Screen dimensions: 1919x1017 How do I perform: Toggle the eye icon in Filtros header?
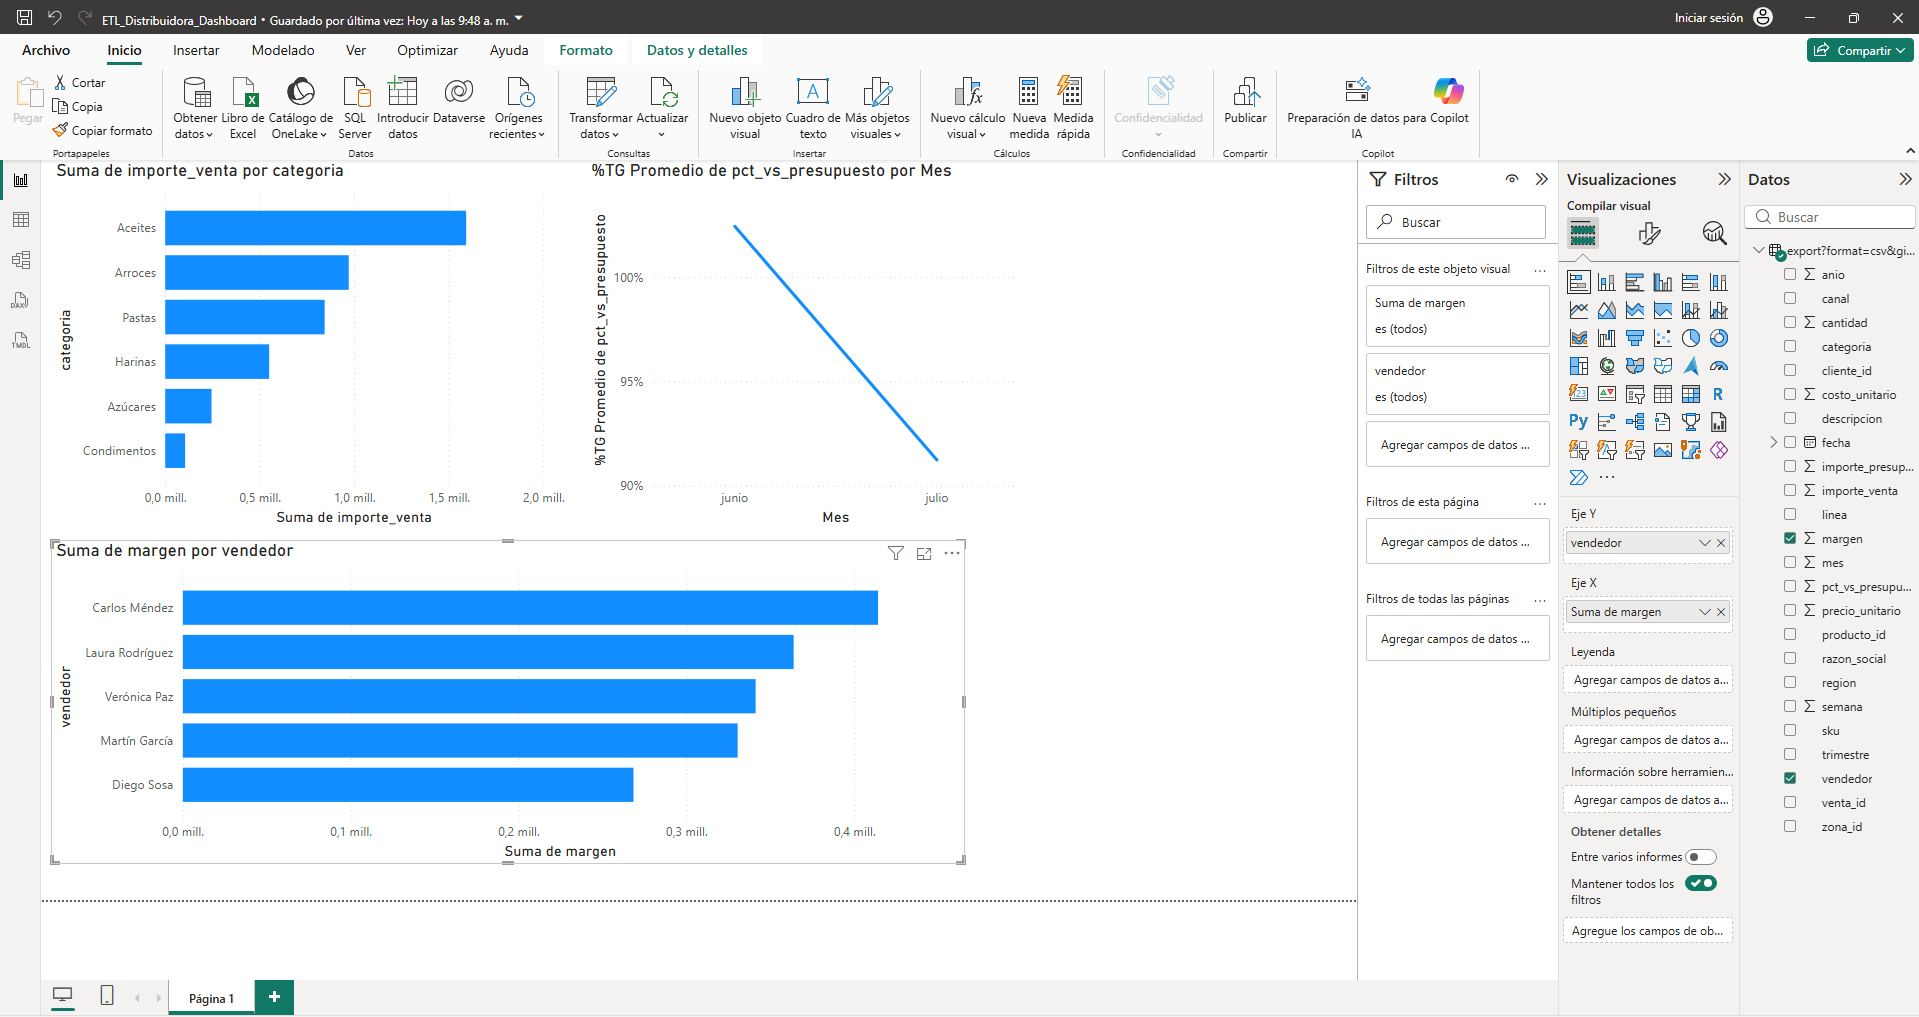click(x=1512, y=179)
